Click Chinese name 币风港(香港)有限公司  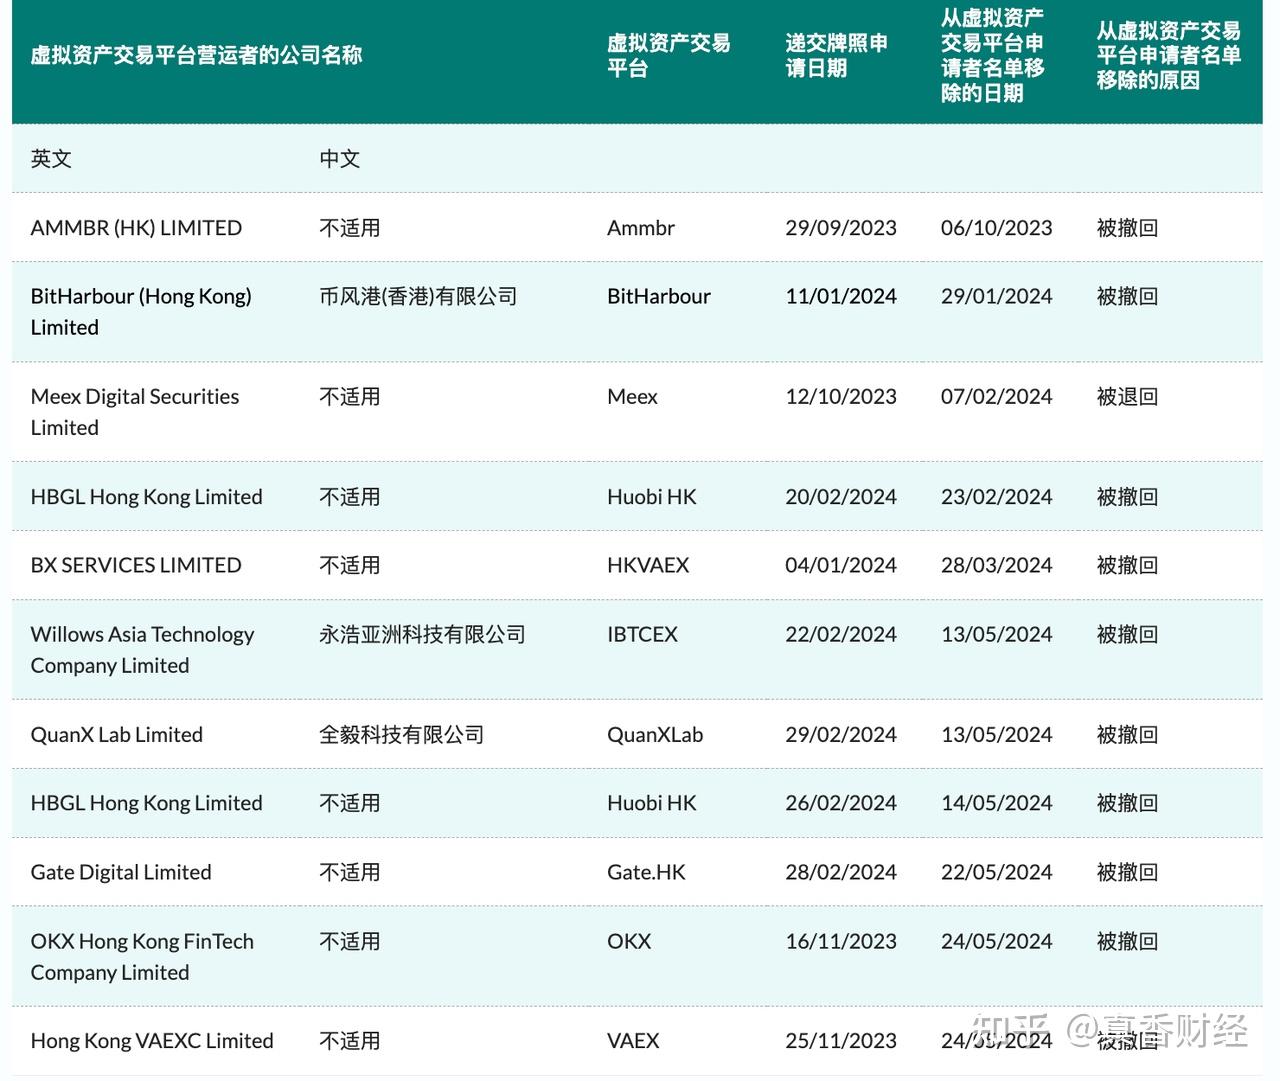(418, 297)
